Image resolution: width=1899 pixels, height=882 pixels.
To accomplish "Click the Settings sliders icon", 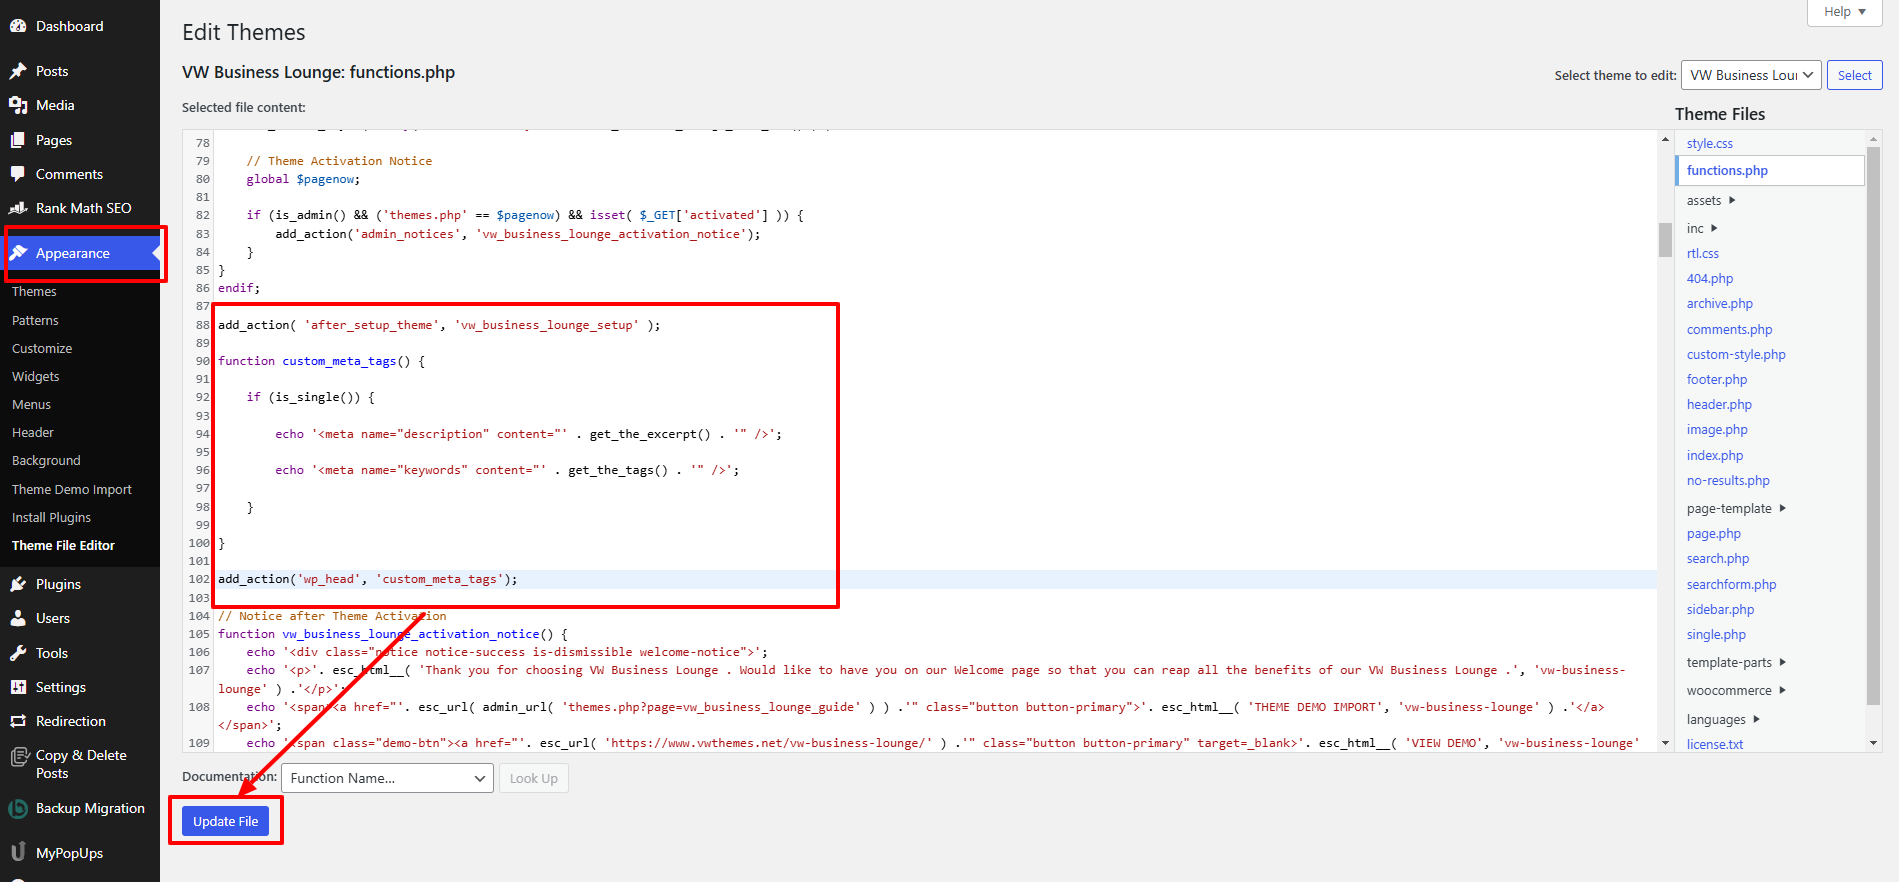I will pyautogui.click(x=18, y=687).
